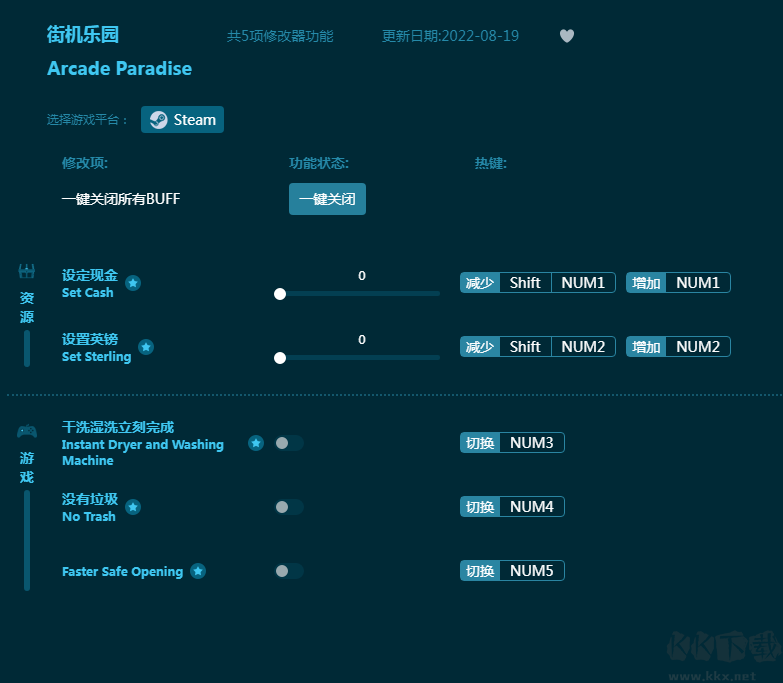The height and width of the screenshot is (683, 783).
Task: Click the 一键关闭所有BUFF text
Action: pyautogui.click(x=120, y=199)
